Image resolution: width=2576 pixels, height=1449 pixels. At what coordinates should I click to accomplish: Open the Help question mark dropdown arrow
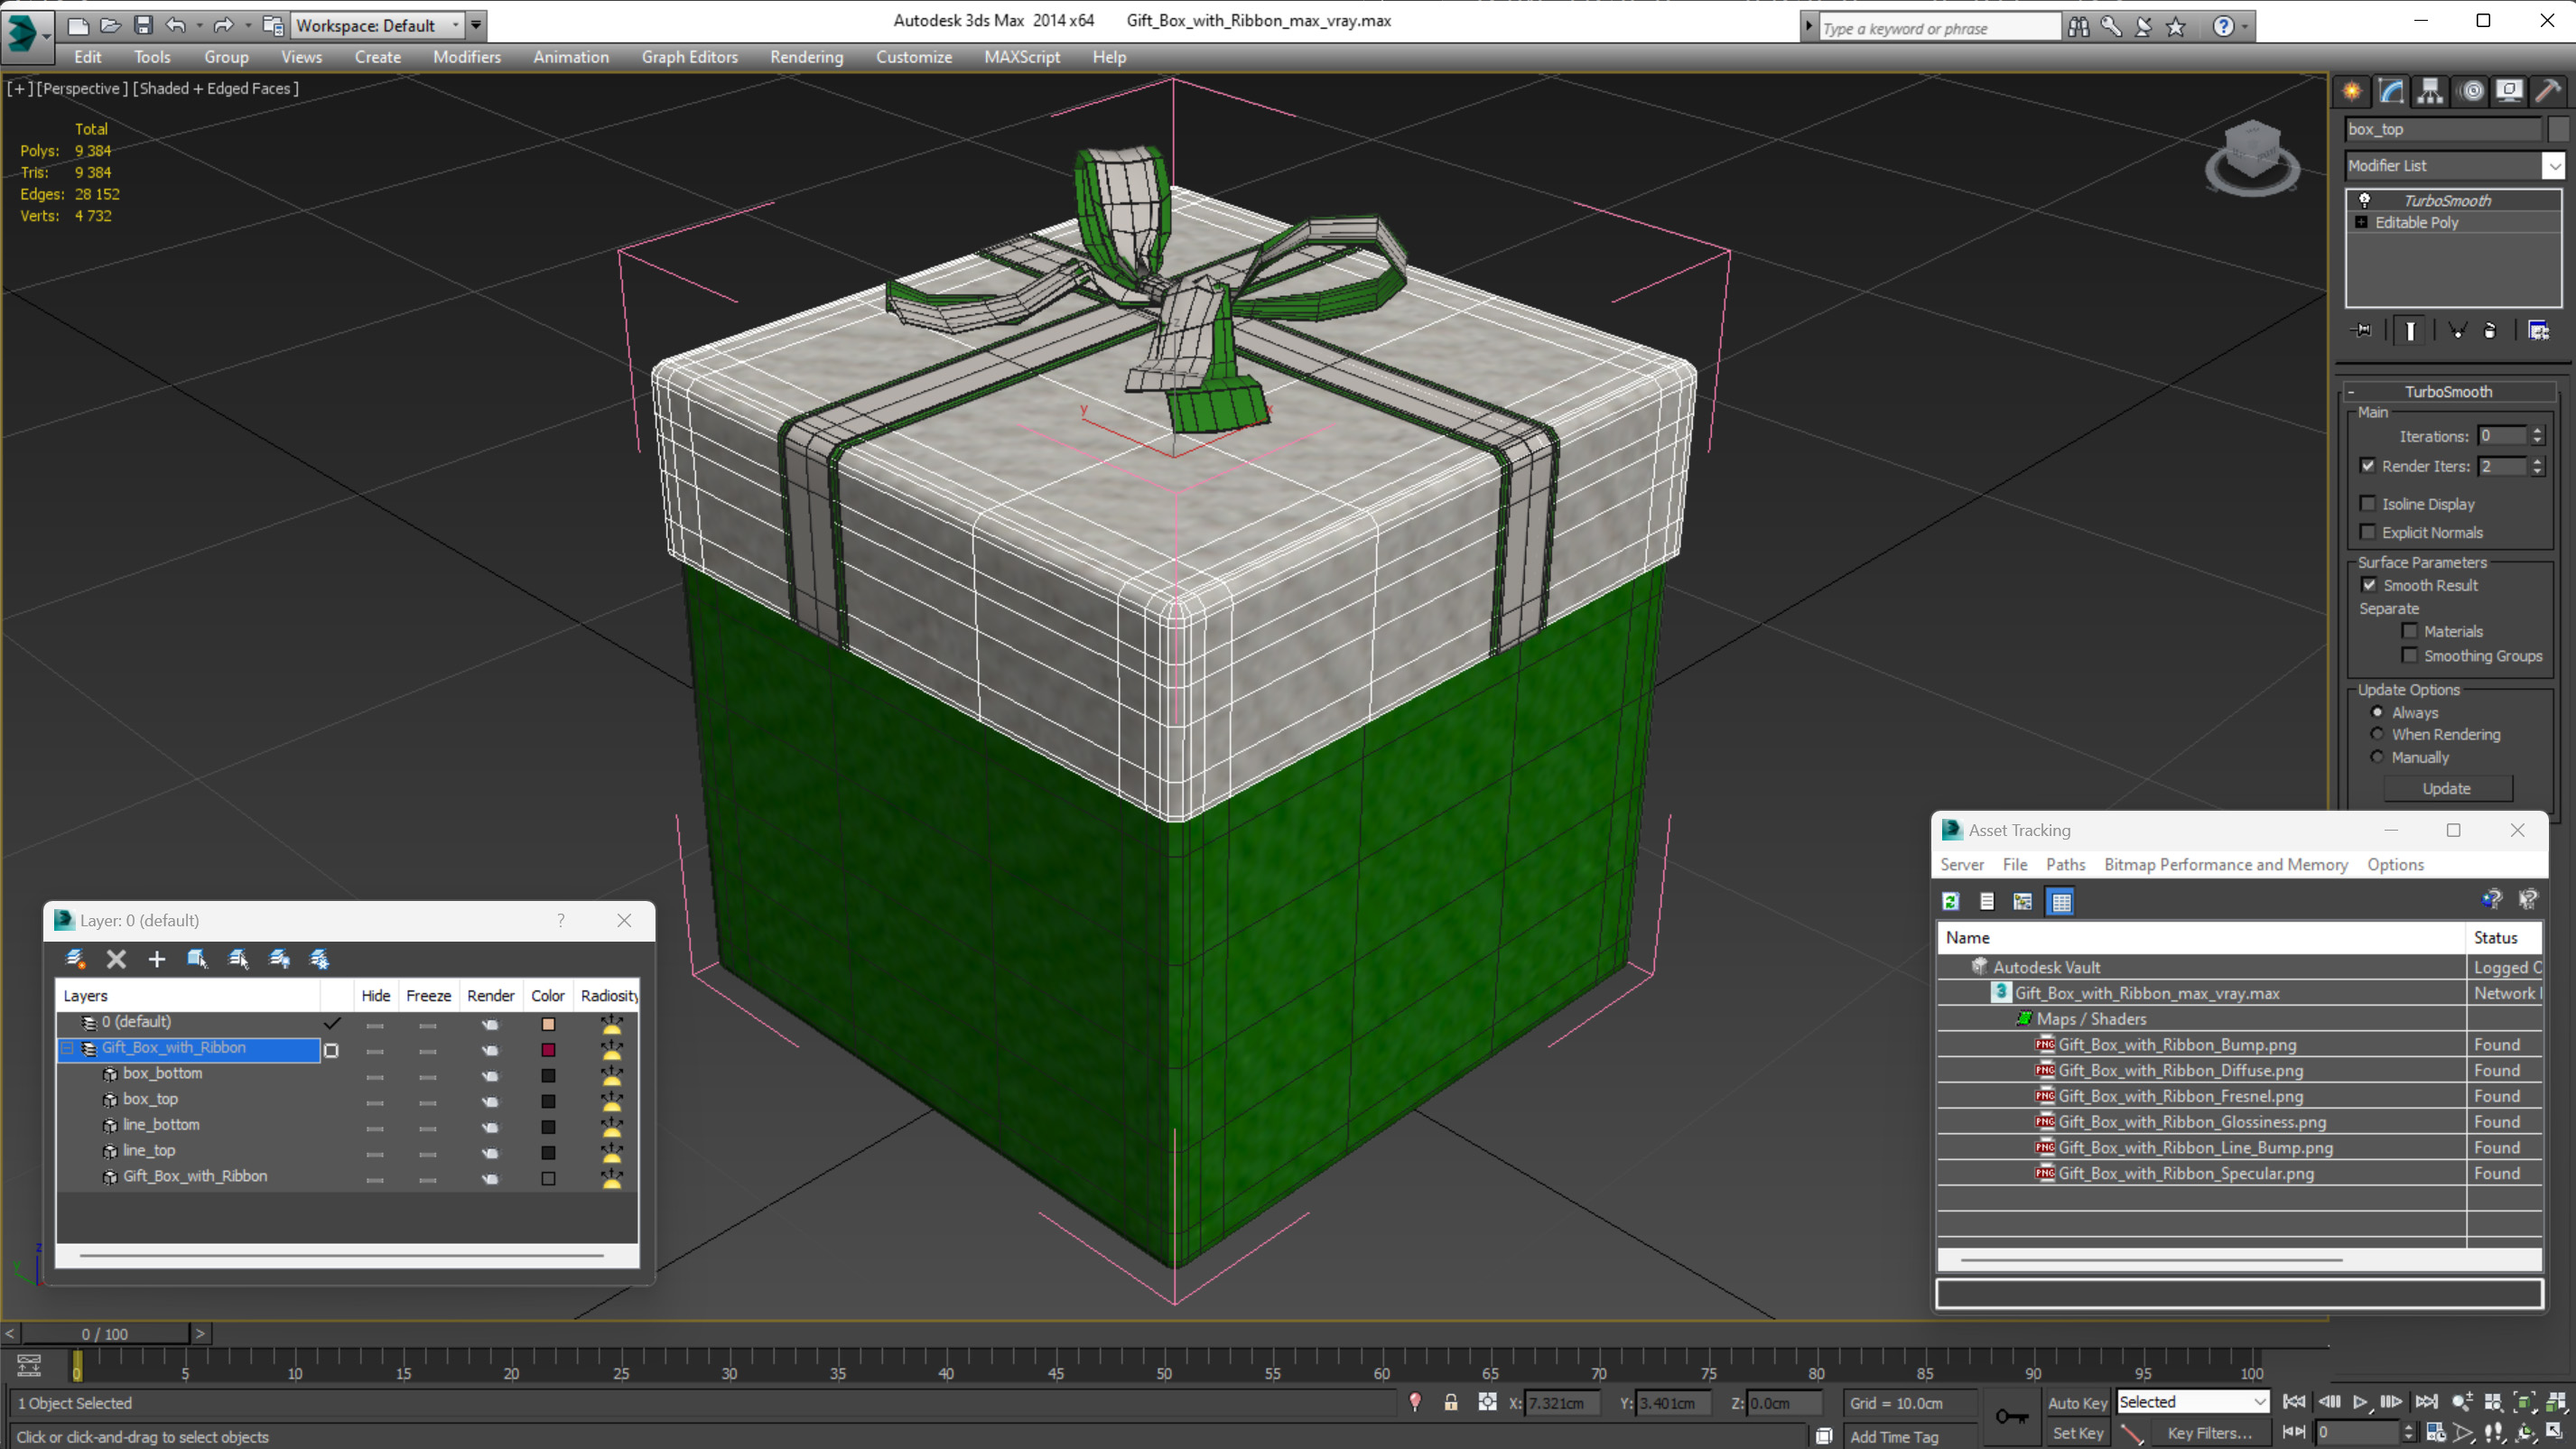click(2245, 27)
